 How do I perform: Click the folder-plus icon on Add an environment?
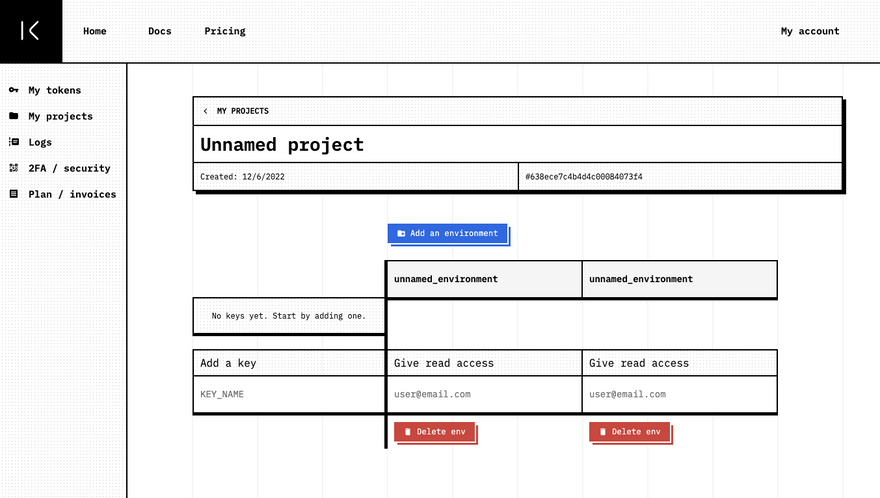click(x=401, y=233)
